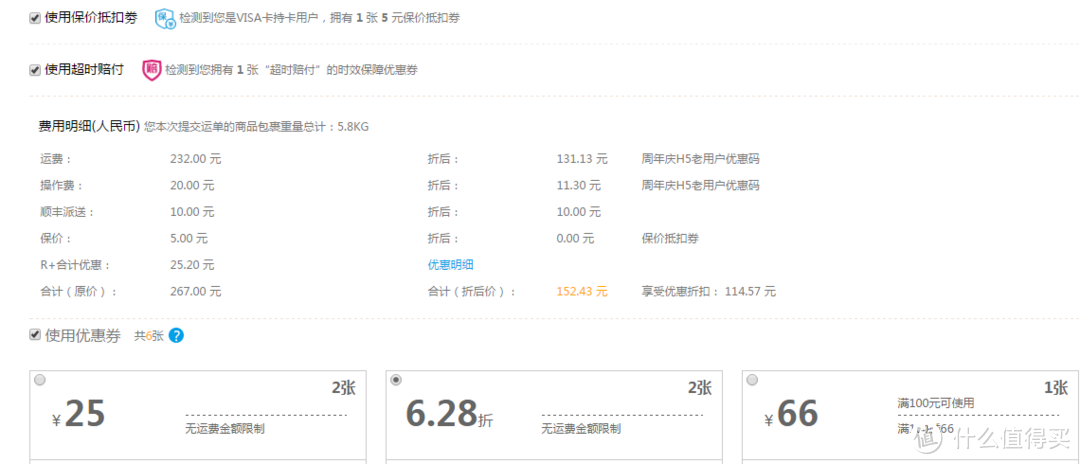Click the 2张 count on 6.28折 coupon
Screen dimensions: 1080x464
699,388
